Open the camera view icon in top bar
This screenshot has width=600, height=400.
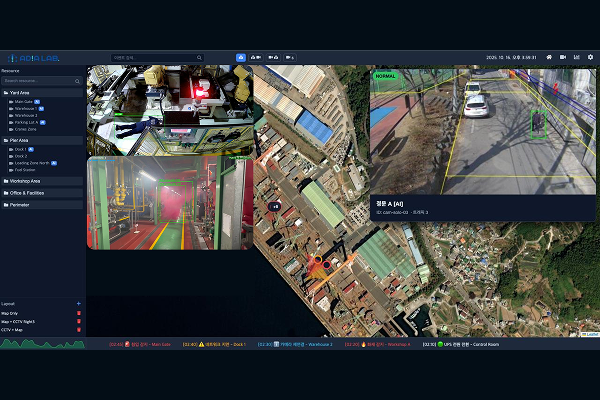click(x=563, y=57)
